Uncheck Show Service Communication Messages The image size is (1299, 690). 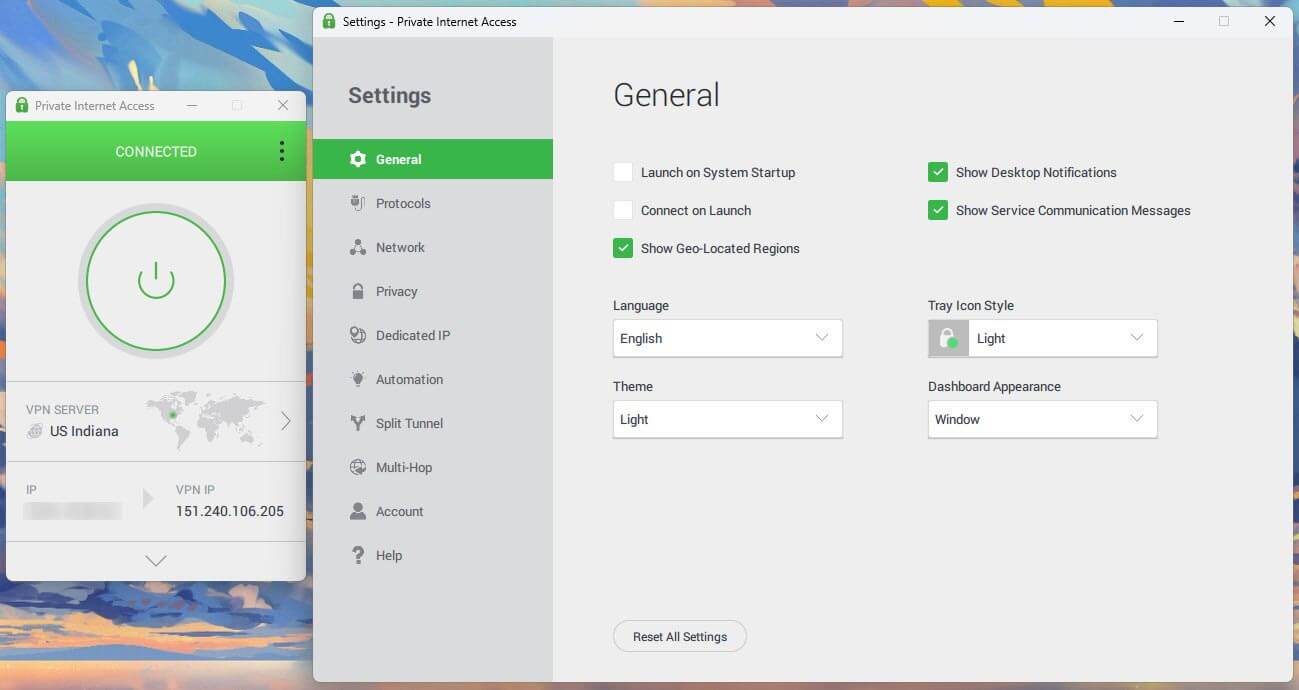click(938, 210)
